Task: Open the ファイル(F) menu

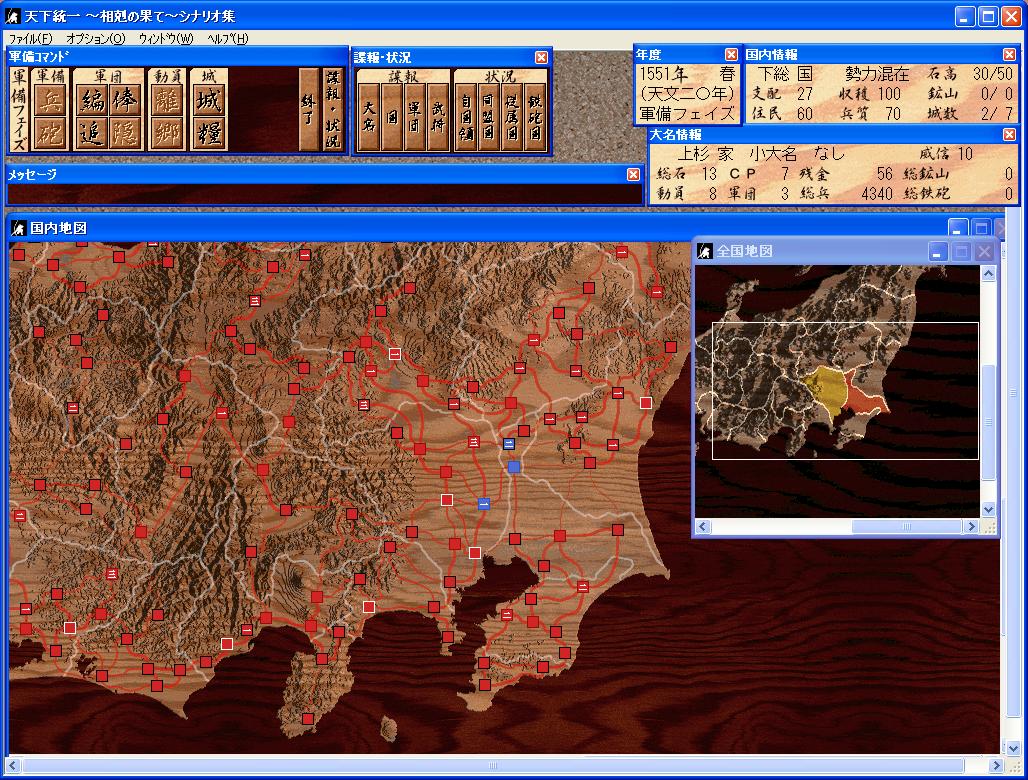Action: (30, 39)
